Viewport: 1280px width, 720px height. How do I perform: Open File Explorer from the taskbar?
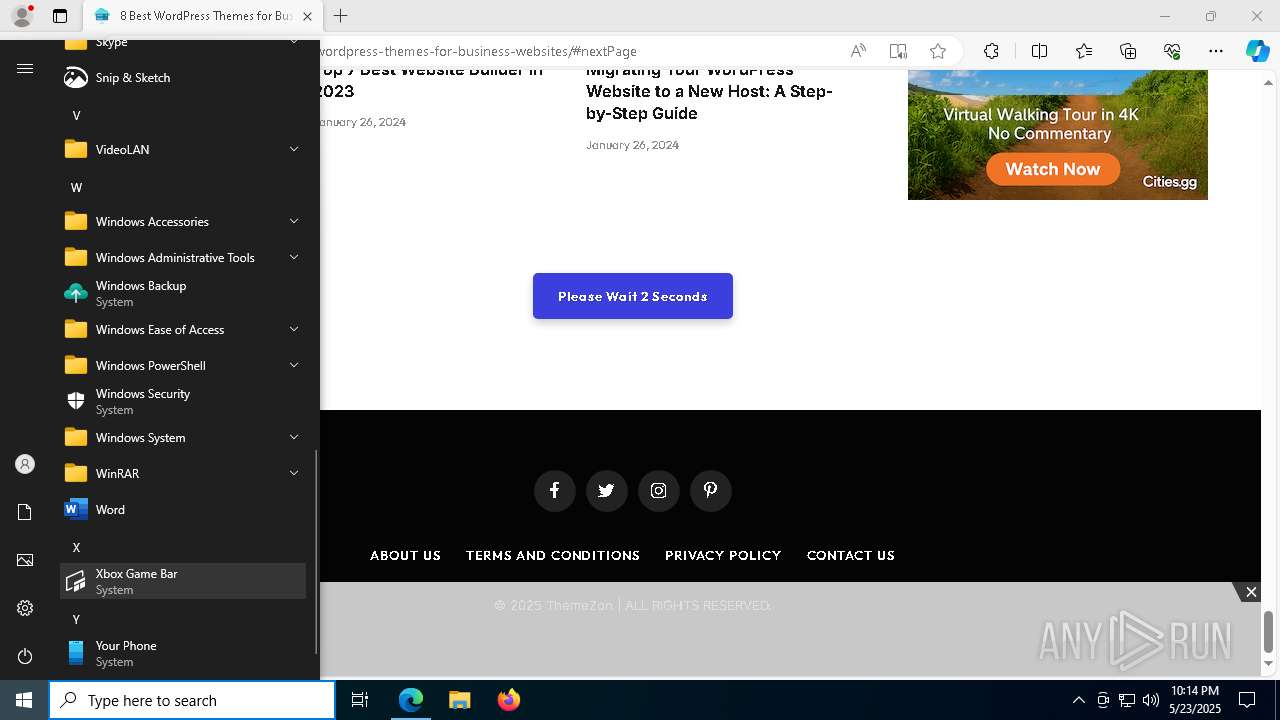click(x=459, y=700)
